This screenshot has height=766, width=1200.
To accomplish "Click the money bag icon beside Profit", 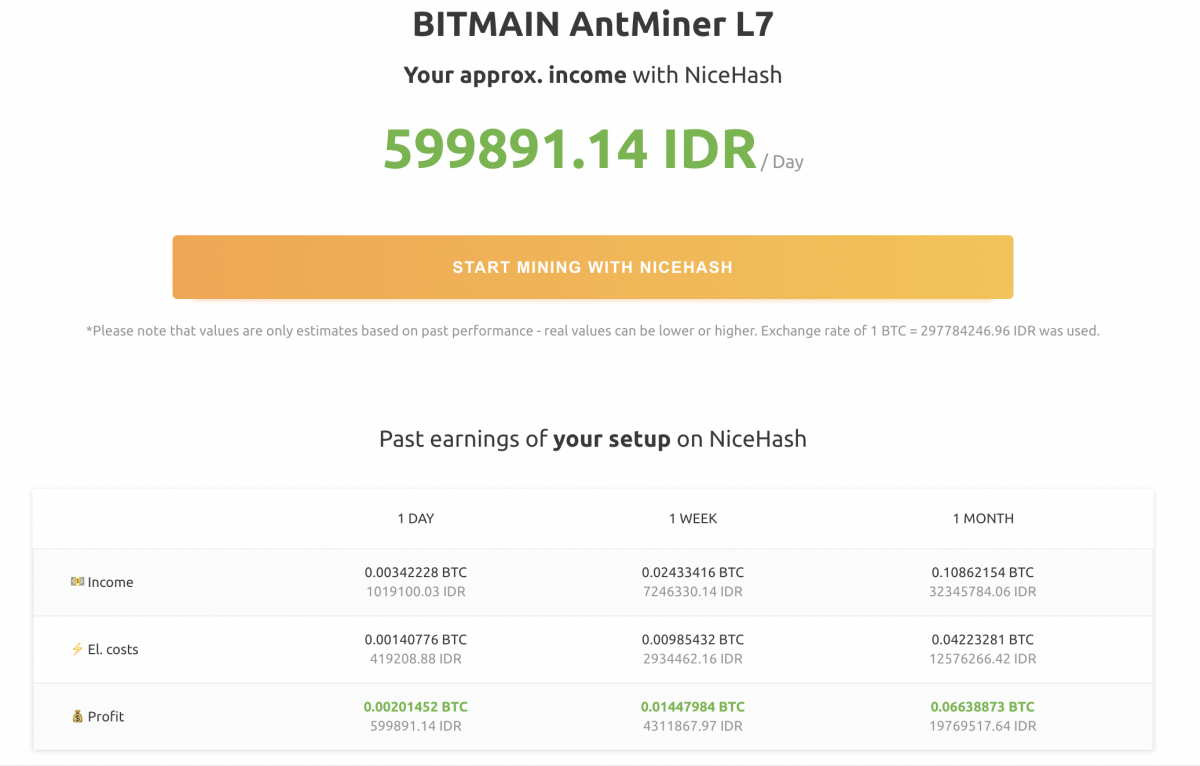I will (x=78, y=716).
